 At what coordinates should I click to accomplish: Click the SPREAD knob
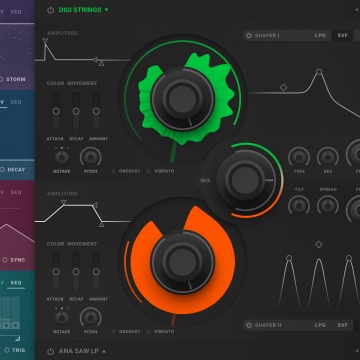pos(328,205)
